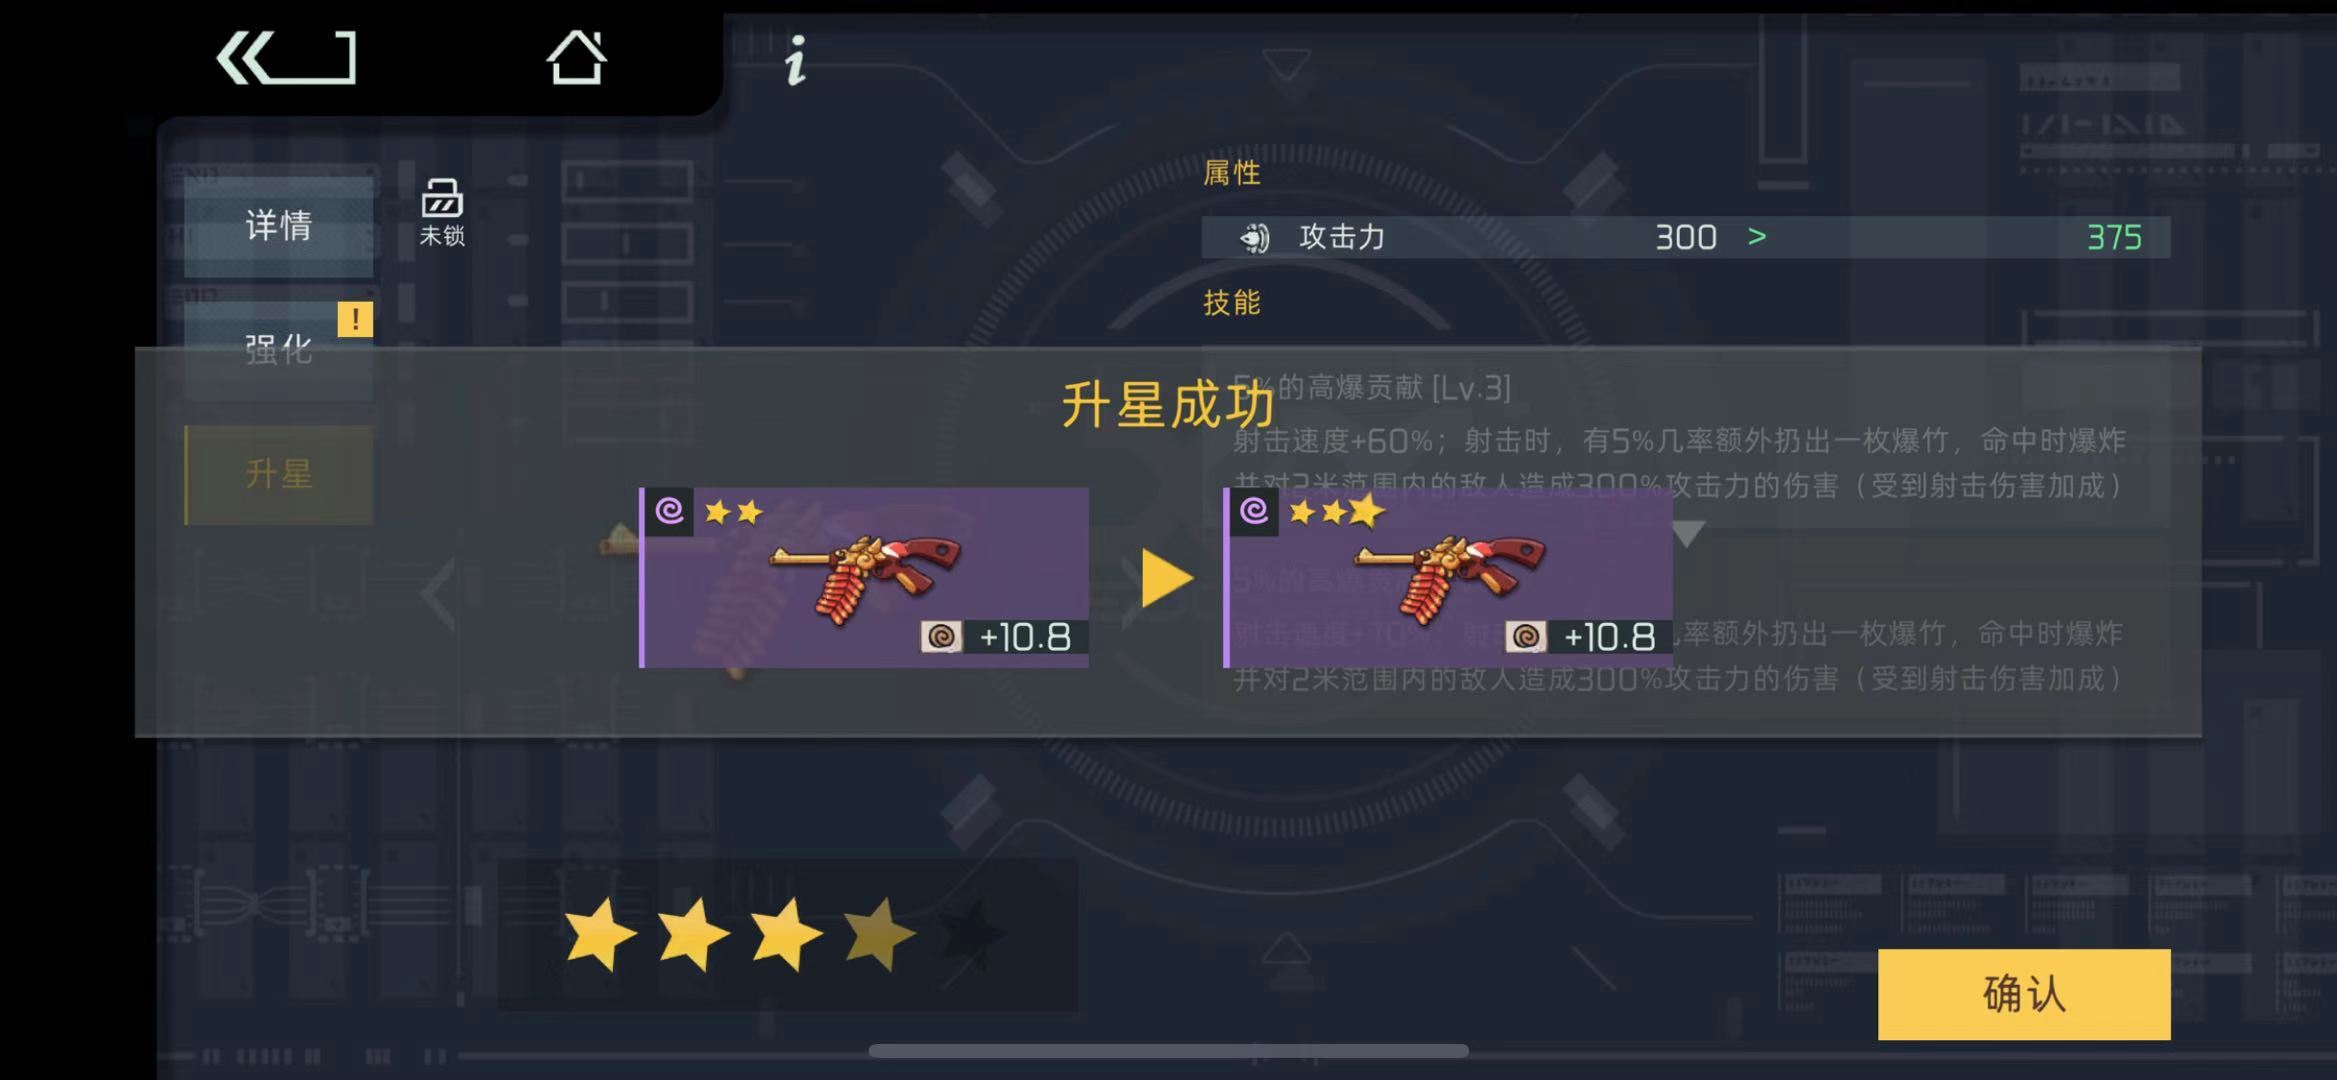Image resolution: width=2337 pixels, height=1080 pixels.
Task: Click the fourth dimmed gold star
Action: [x=879, y=935]
